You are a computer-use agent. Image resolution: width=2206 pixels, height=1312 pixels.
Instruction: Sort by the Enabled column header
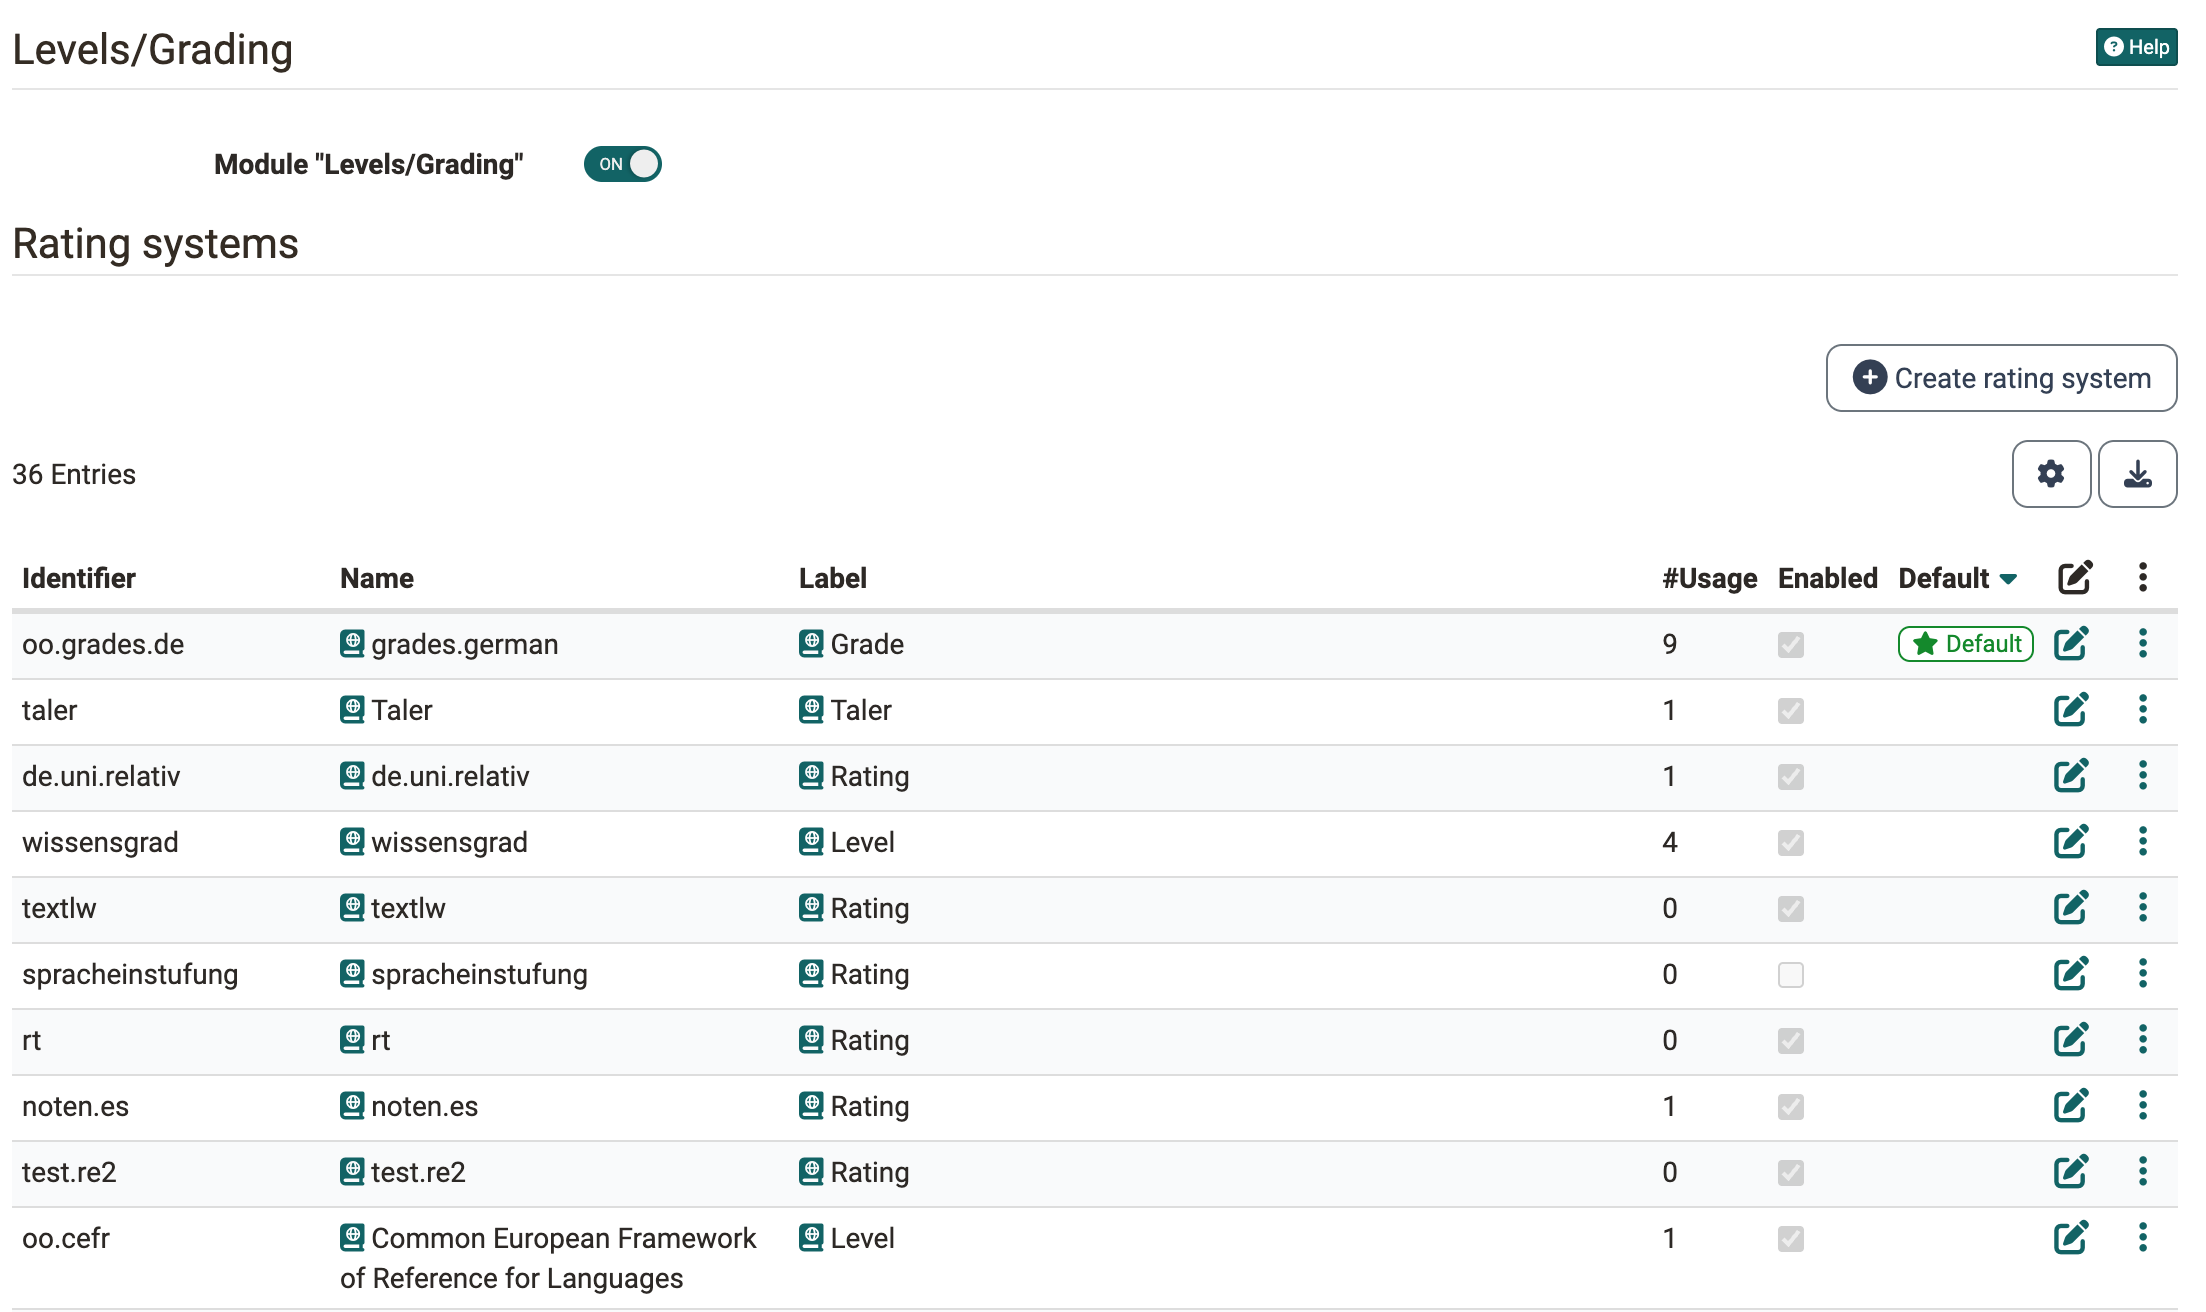[x=1828, y=578]
